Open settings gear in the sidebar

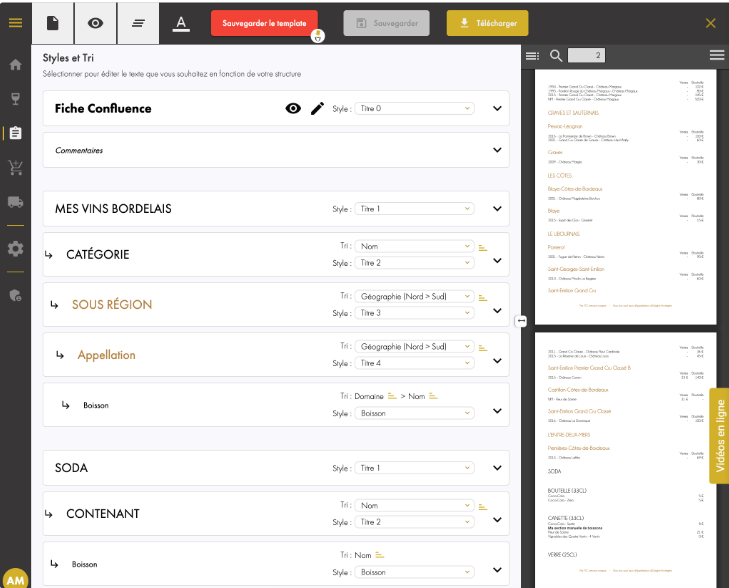(x=15, y=248)
